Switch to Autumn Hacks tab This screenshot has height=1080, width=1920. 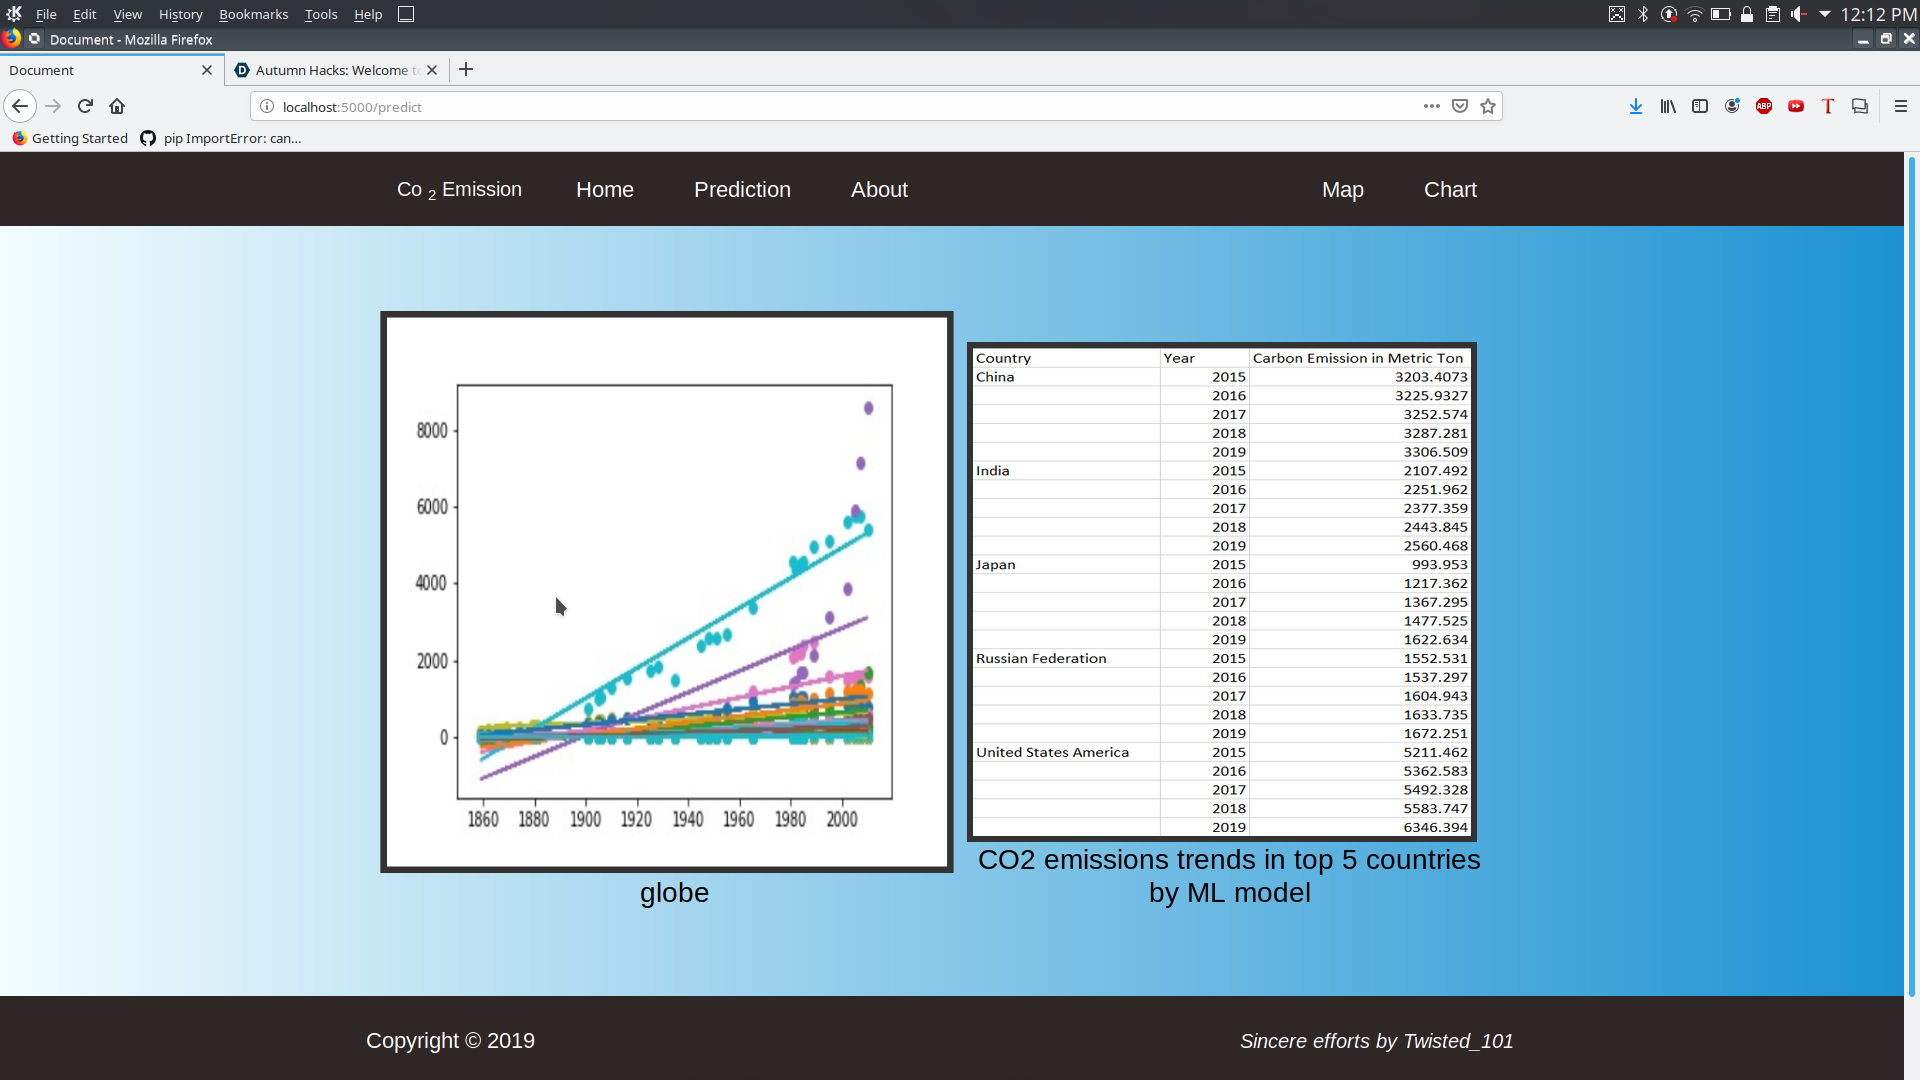[330, 70]
